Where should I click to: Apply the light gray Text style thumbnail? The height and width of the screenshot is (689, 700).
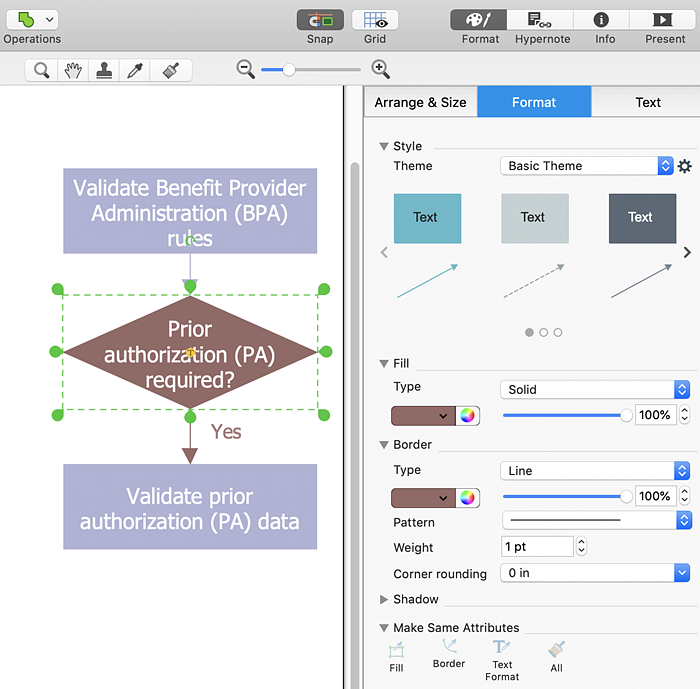[535, 218]
